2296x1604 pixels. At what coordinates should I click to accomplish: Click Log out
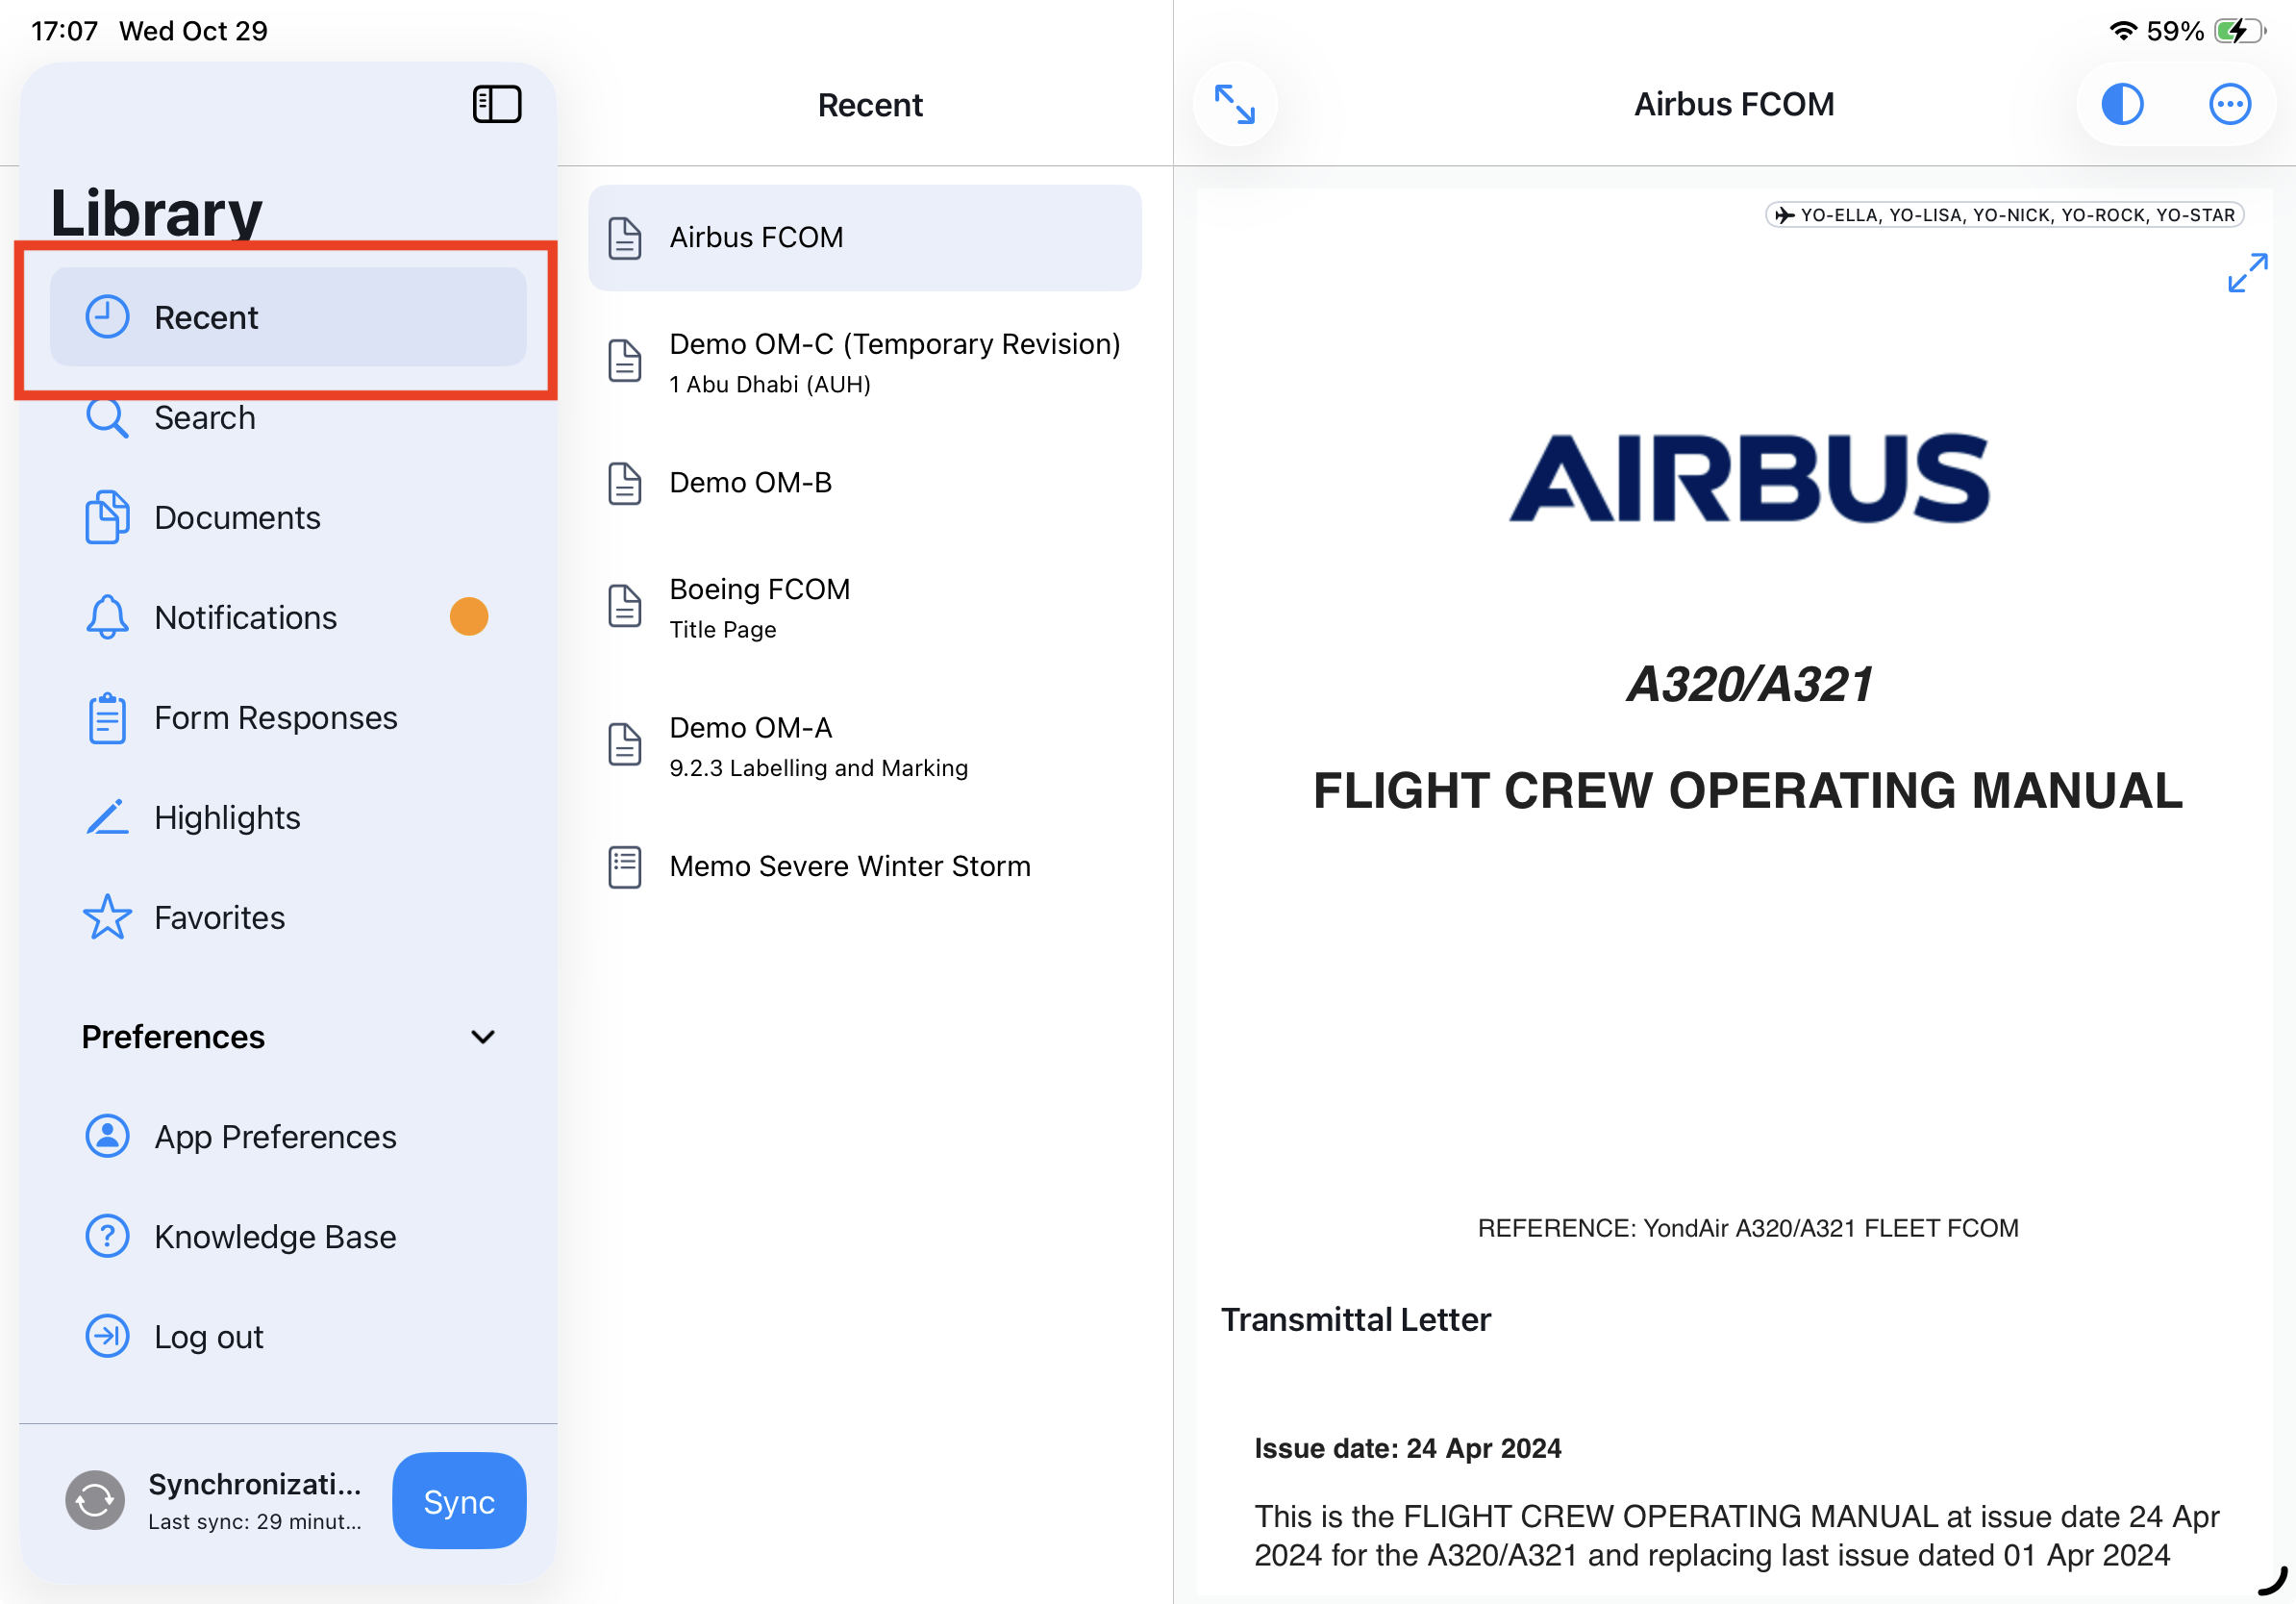(x=208, y=1337)
